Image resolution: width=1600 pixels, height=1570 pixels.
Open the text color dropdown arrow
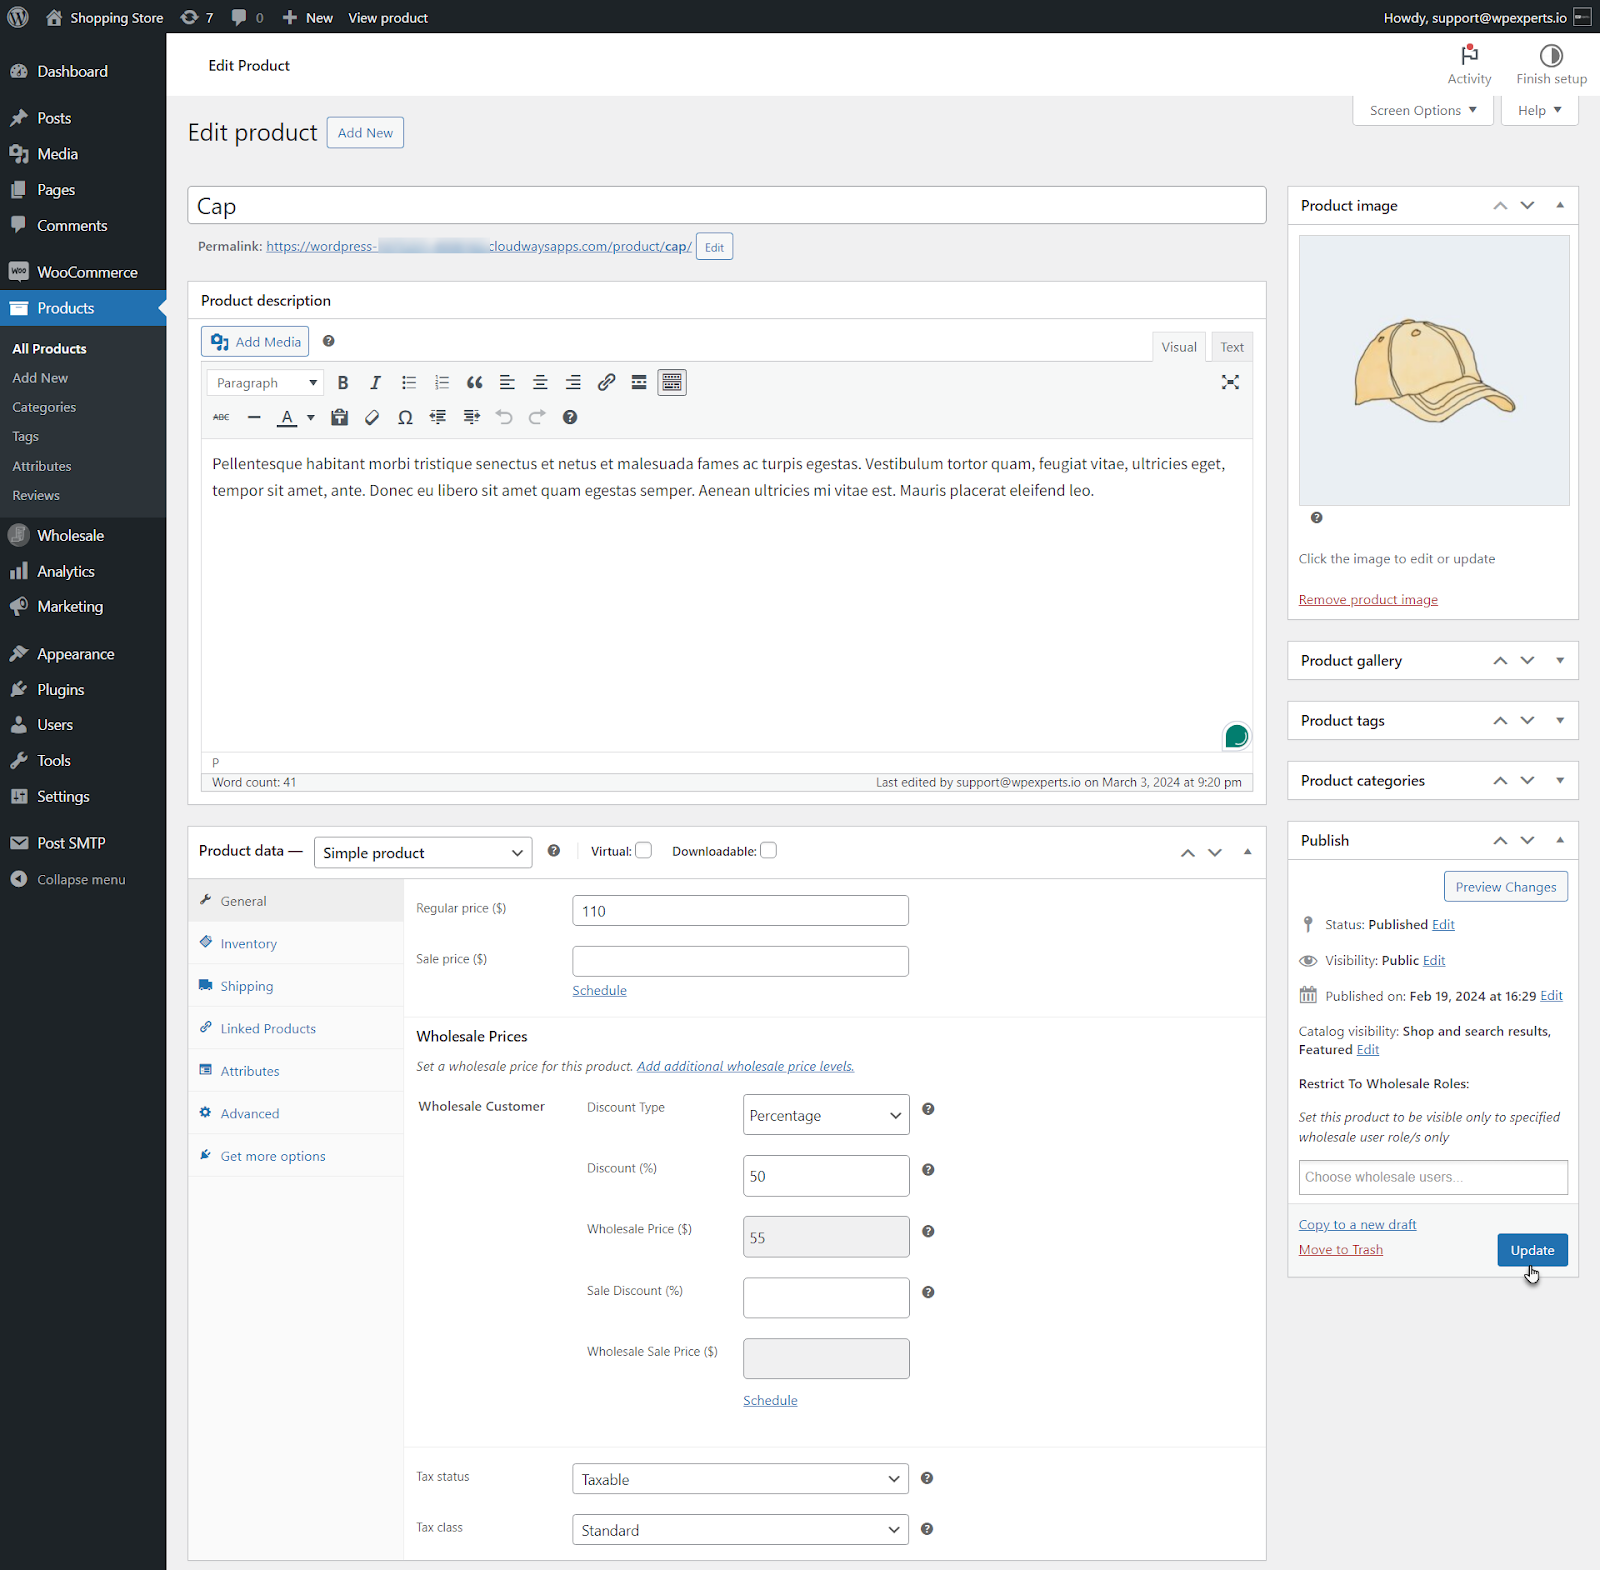coord(311,417)
